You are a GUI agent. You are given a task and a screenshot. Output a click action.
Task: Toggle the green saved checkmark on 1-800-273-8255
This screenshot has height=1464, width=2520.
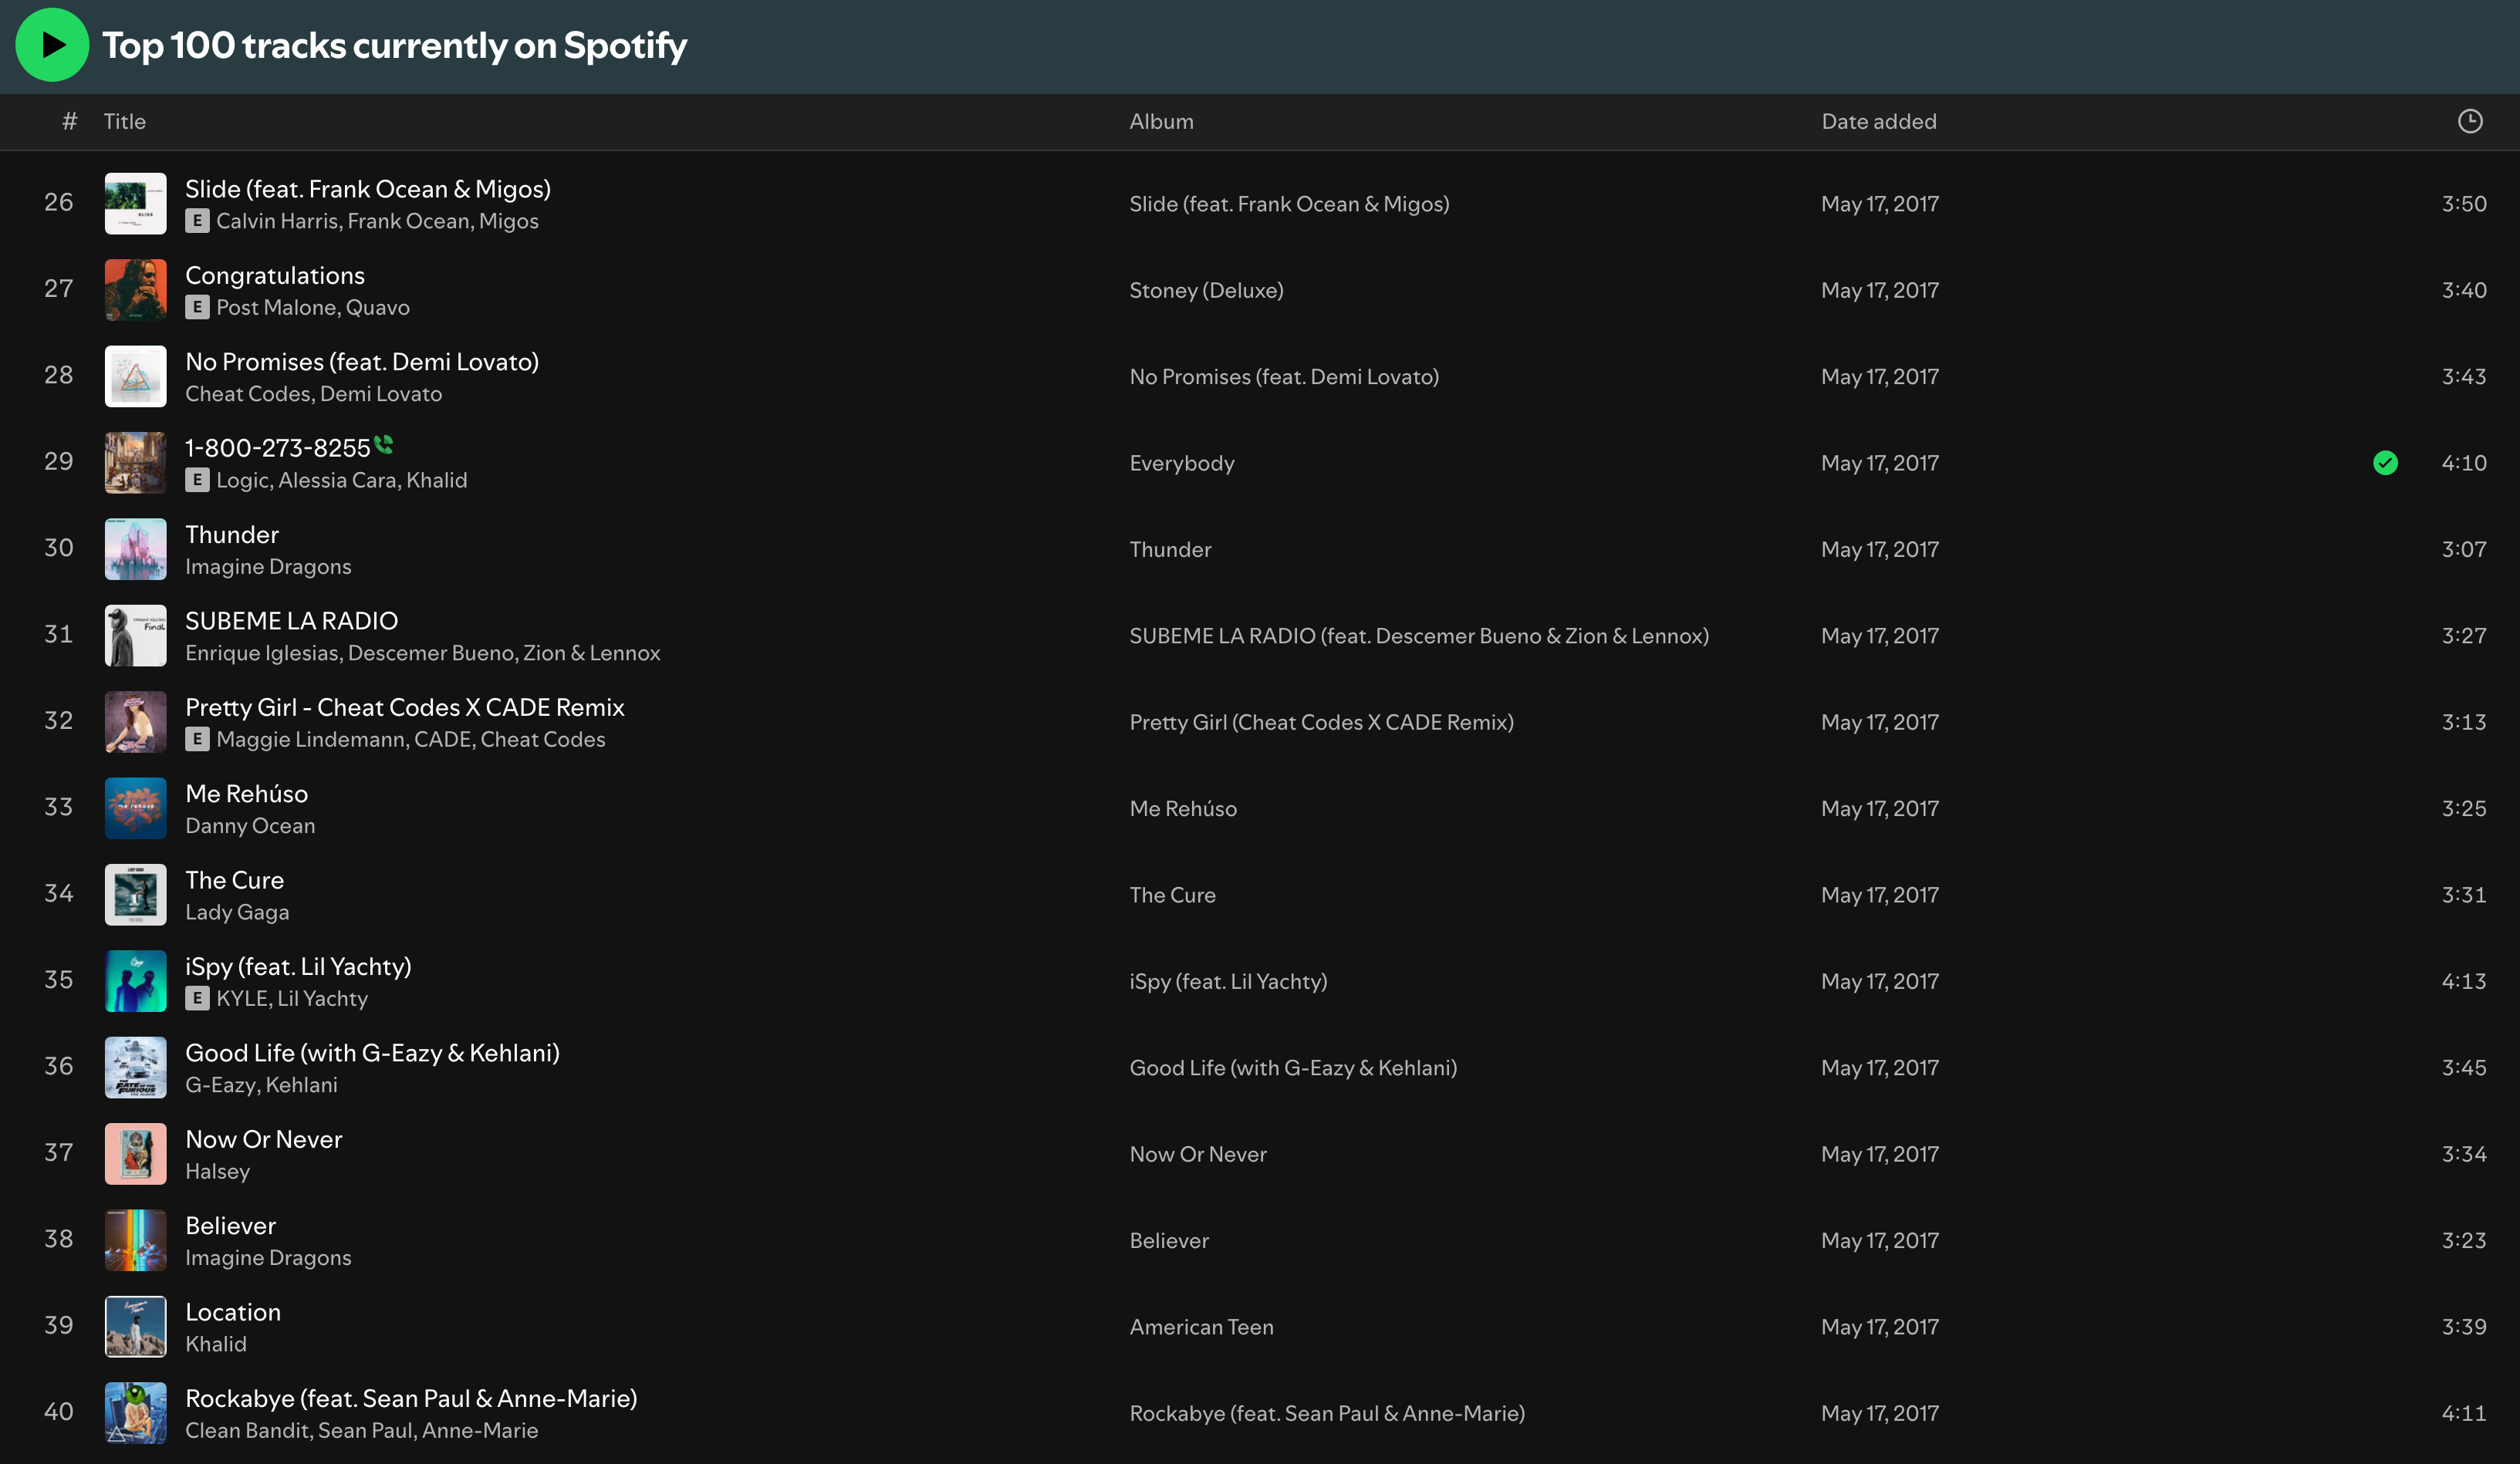2385,463
